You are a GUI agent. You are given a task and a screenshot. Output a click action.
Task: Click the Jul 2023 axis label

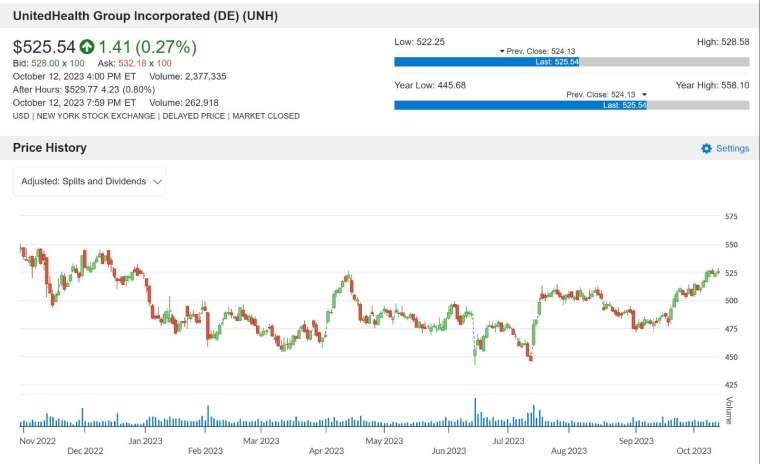tap(508, 441)
